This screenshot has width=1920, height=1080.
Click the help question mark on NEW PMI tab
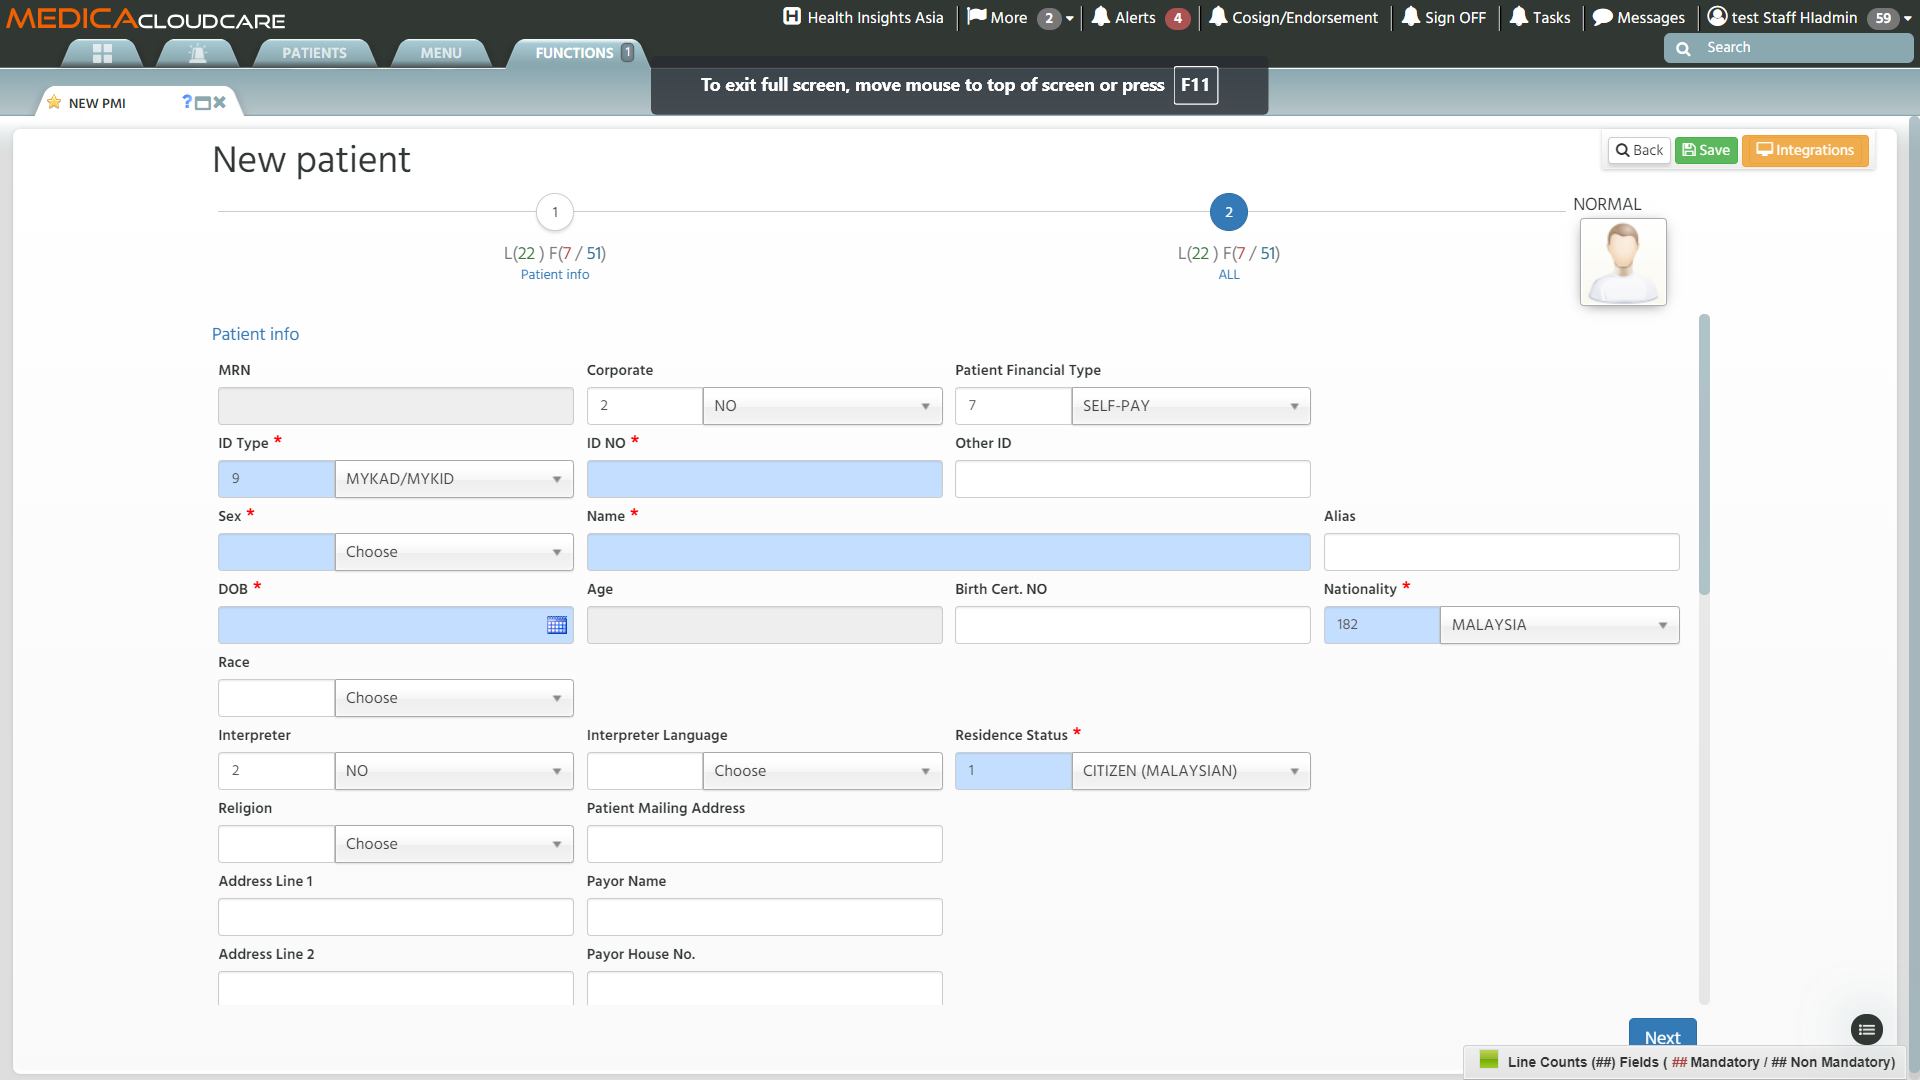(187, 102)
